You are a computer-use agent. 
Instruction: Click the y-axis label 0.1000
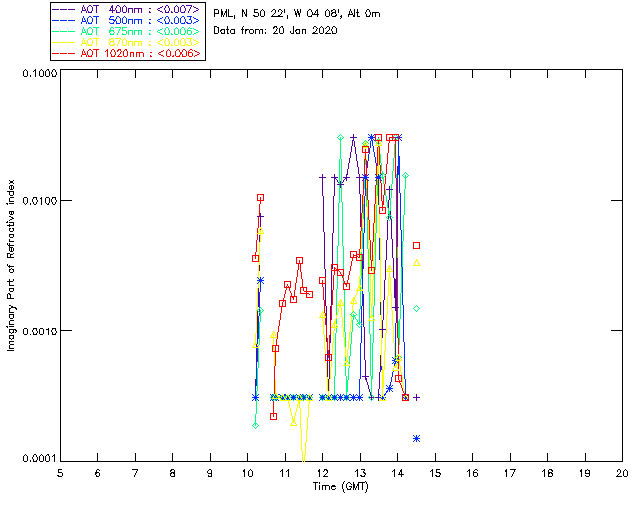coord(39,73)
